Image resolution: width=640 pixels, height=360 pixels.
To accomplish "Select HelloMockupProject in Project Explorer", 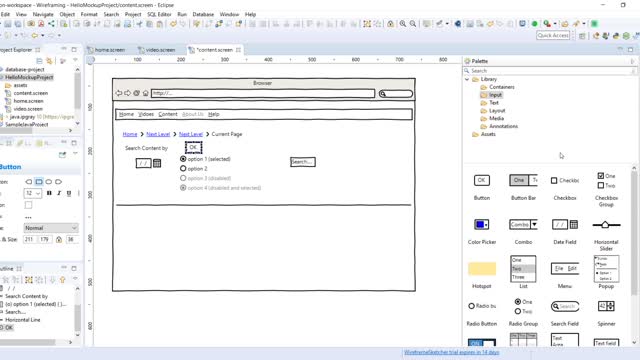I will (29, 77).
